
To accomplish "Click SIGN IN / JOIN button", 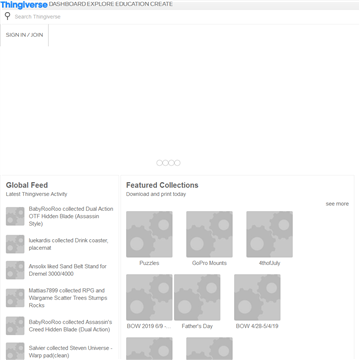I will (x=24, y=35).
